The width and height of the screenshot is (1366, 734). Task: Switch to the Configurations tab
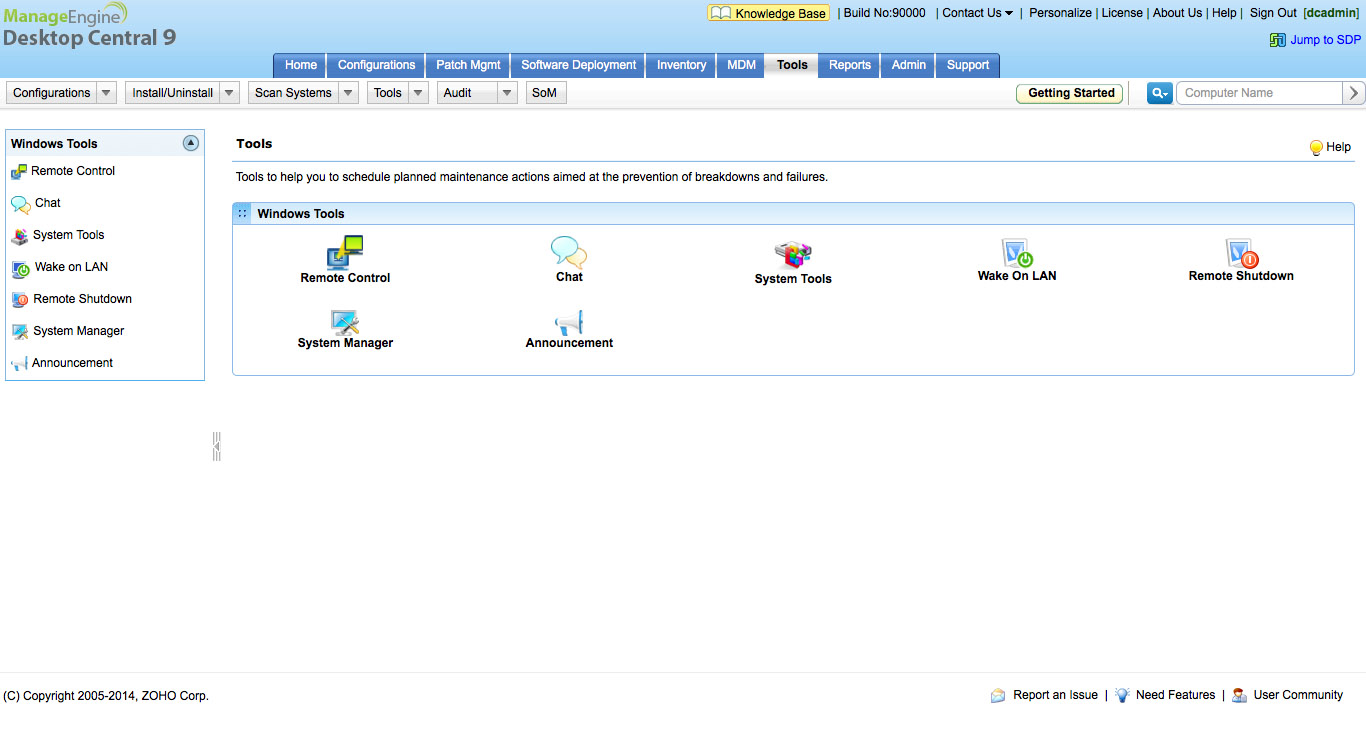click(x=376, y=65)
